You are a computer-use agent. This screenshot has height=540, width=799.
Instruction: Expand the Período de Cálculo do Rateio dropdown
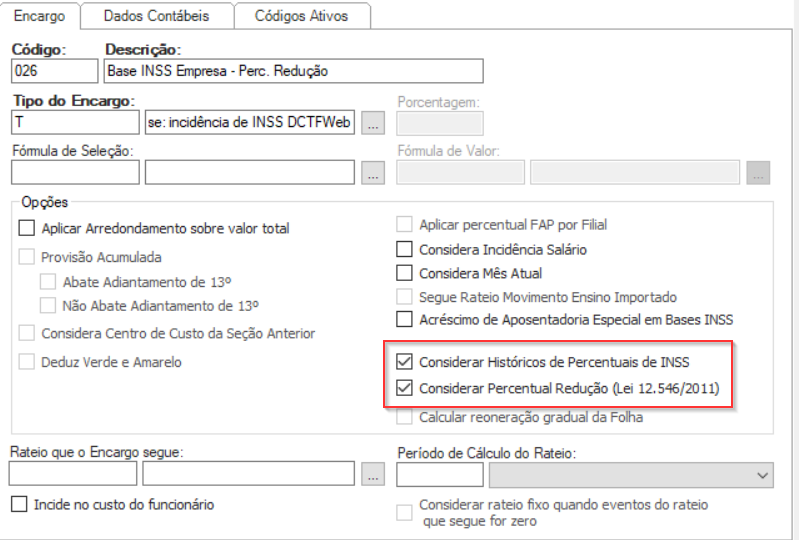764,474
